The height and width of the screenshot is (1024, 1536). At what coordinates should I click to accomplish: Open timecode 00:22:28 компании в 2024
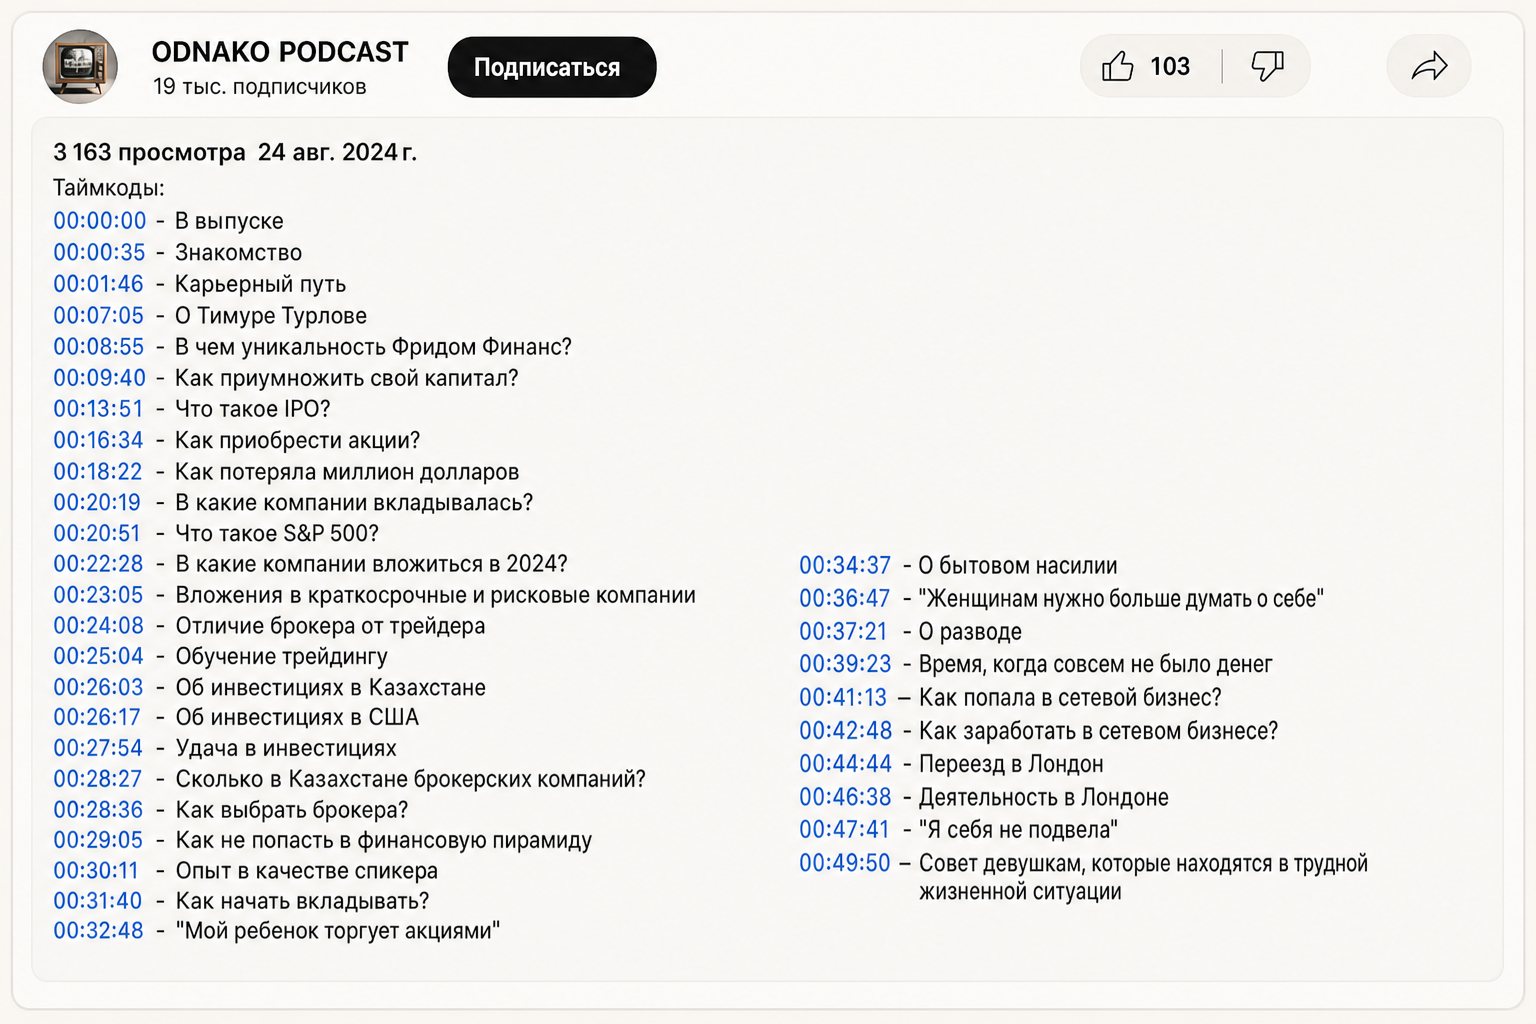tap(99, 564)
